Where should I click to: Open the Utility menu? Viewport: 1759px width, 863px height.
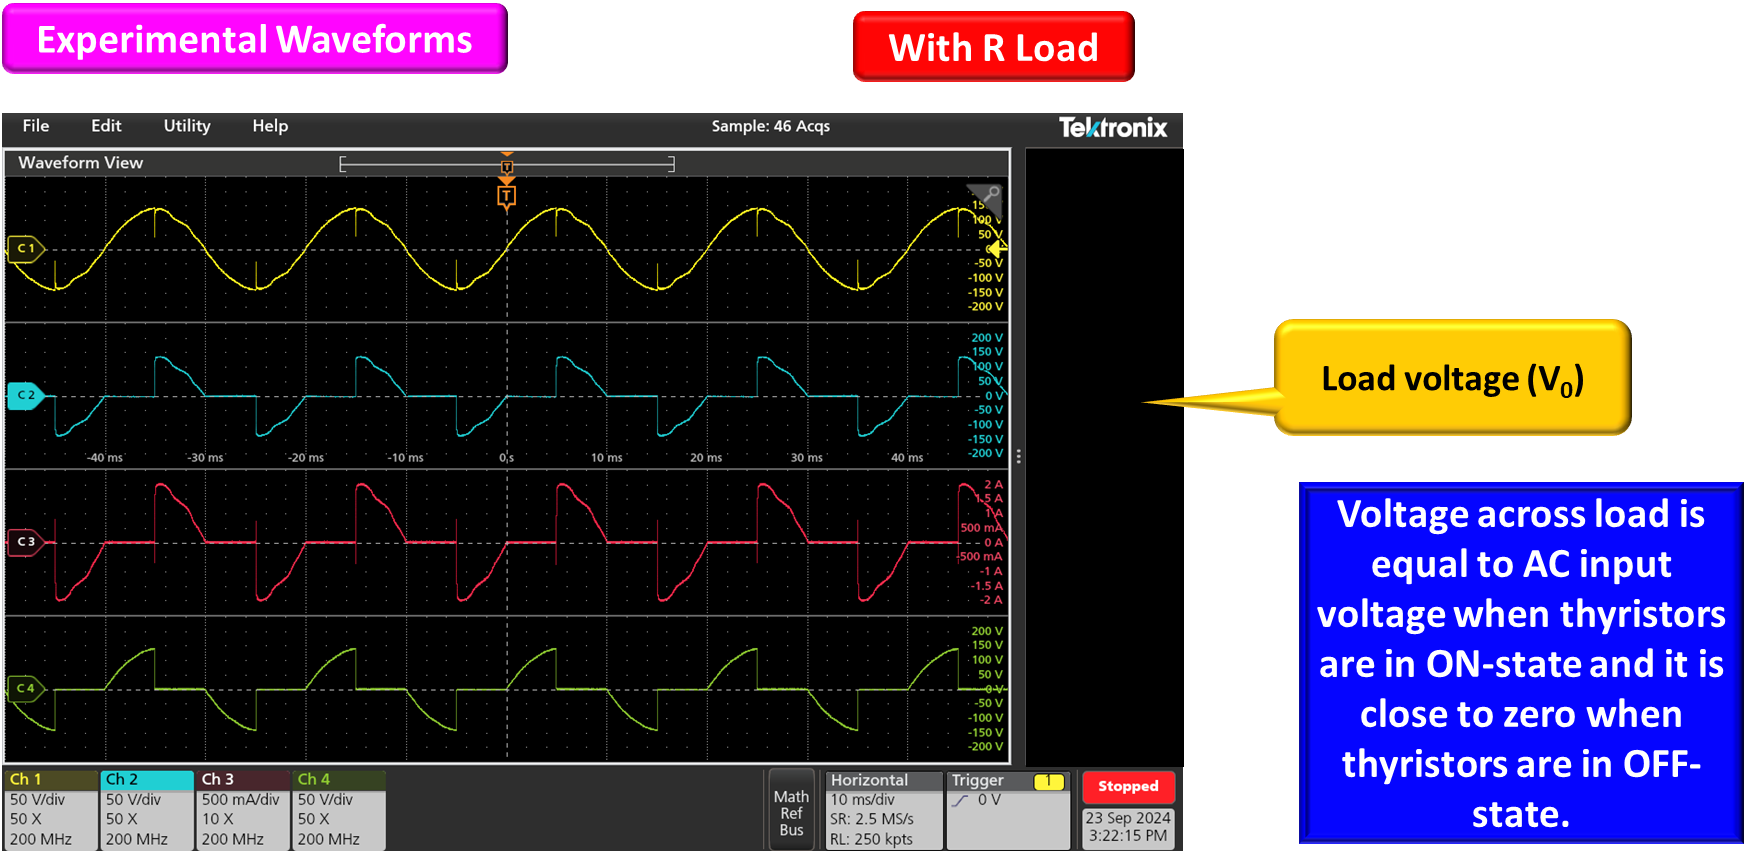(x=187, y=126)
